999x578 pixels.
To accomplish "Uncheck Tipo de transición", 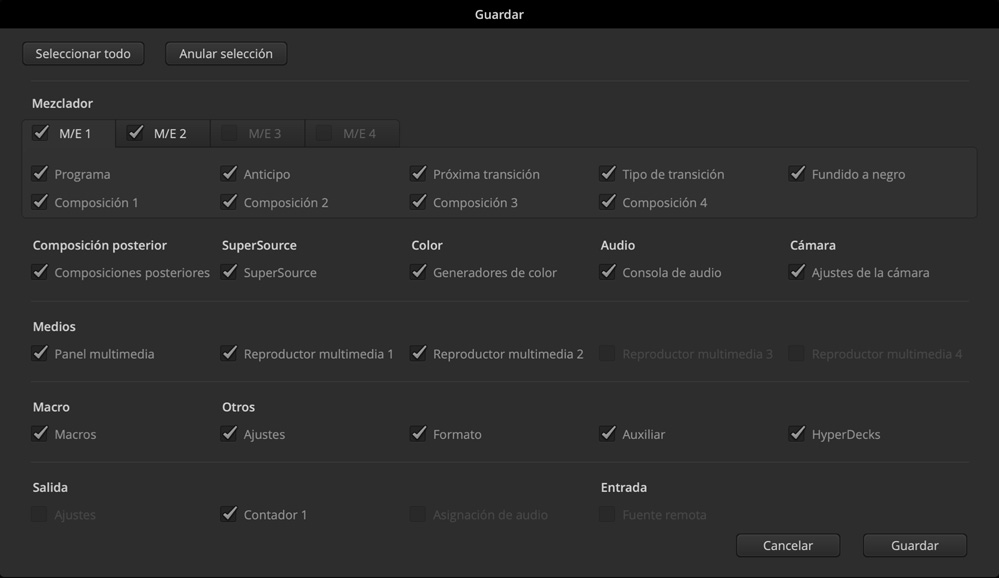I will [607, 174].
